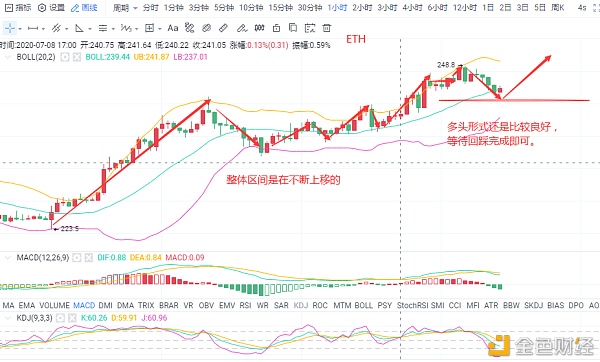The image size is (600, 362).
Task: Open the 指标 indicators button
Action: coord(18,8)
